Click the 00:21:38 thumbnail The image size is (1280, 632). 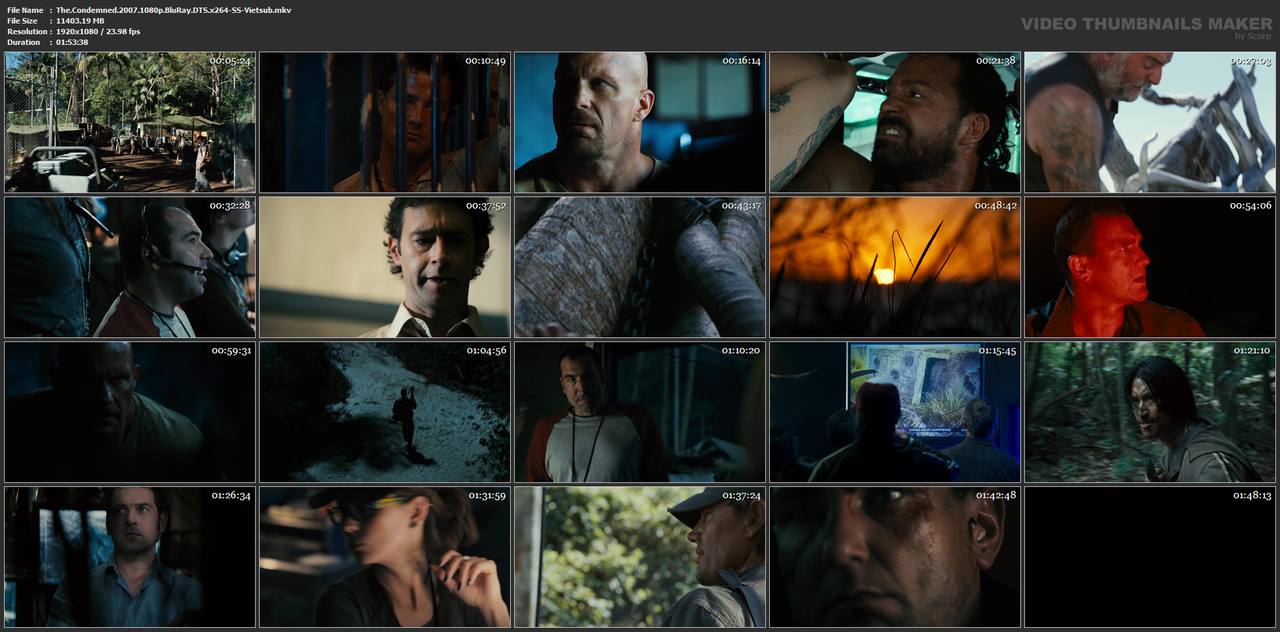click(x=895, y=122)
